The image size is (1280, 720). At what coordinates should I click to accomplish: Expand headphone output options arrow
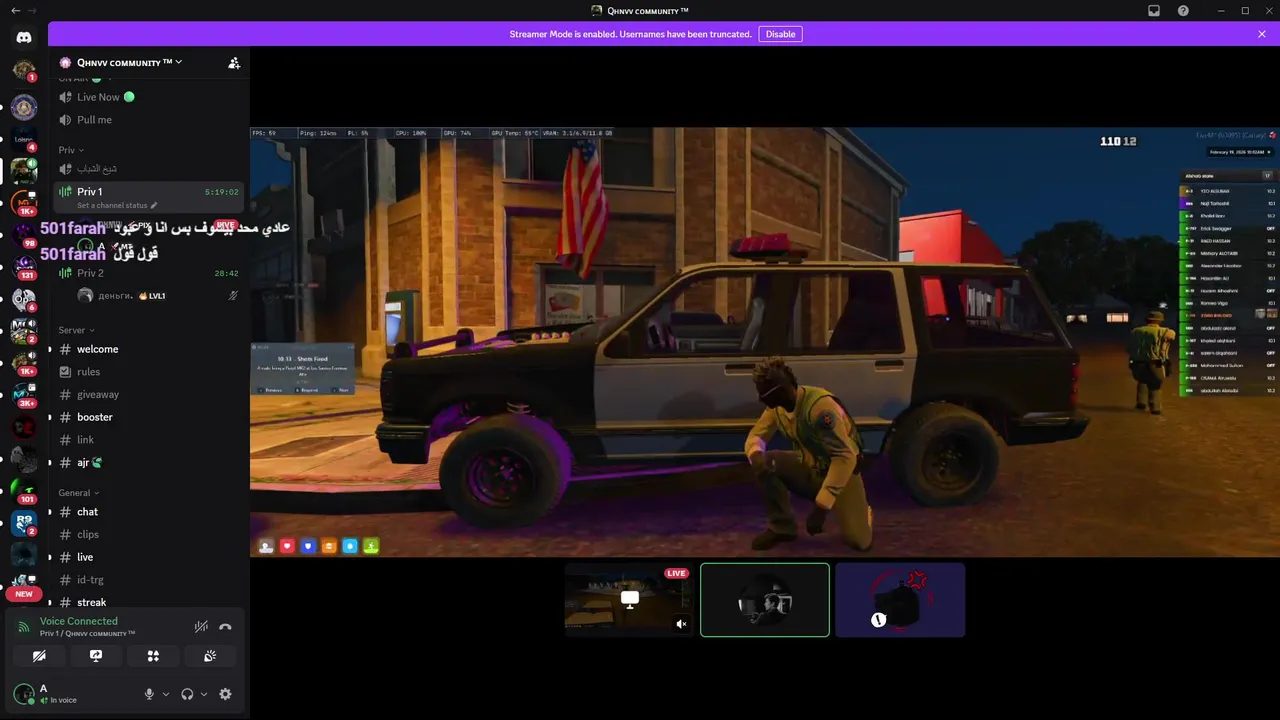[x=204, y=694]
